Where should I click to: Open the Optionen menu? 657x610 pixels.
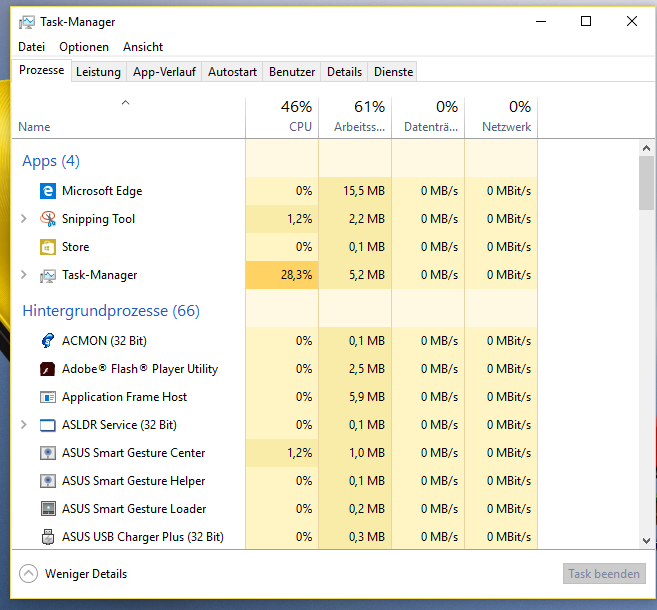(84, 47)
